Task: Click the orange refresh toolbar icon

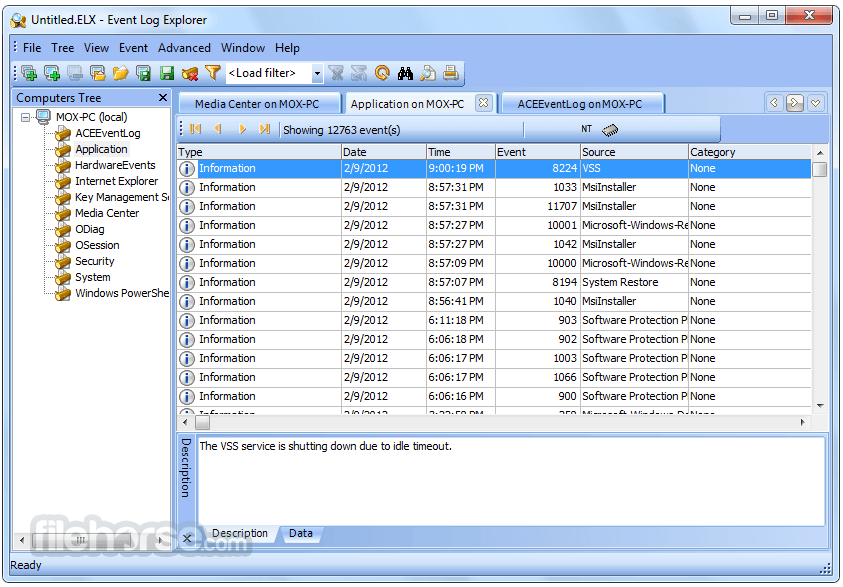Action: (x=382, y=73)
